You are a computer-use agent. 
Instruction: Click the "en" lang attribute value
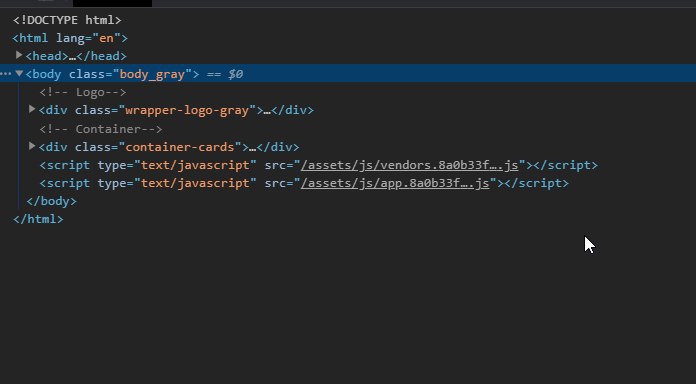tap(107, 38)
